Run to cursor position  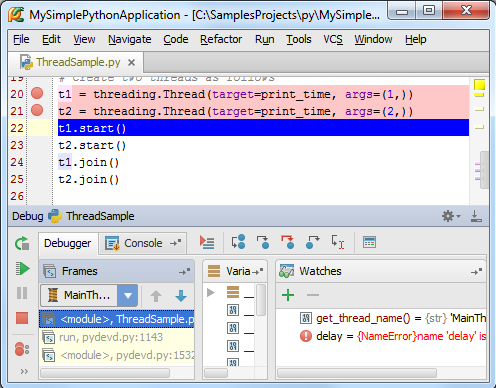(x=337, y=242)
